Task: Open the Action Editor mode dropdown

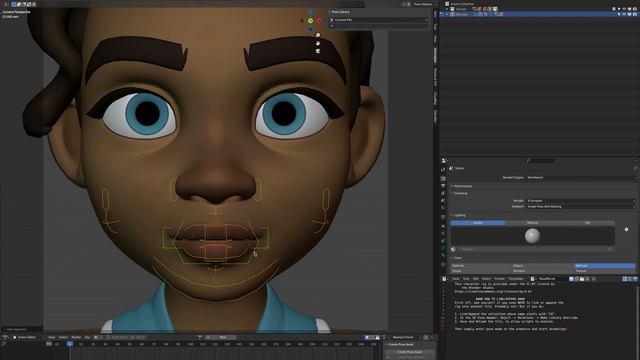Action: click(29, 337)
